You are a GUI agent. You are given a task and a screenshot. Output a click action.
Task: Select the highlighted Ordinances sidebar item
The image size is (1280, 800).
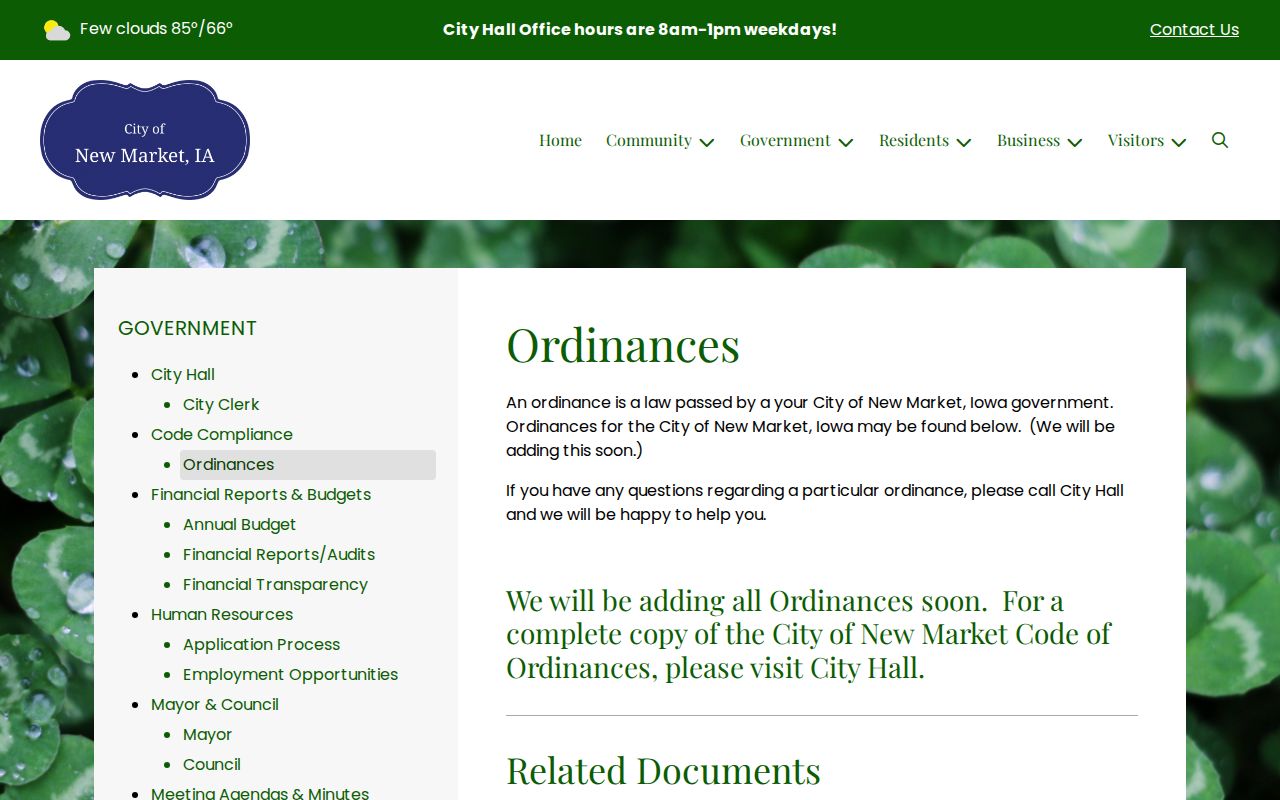(308, 464)
